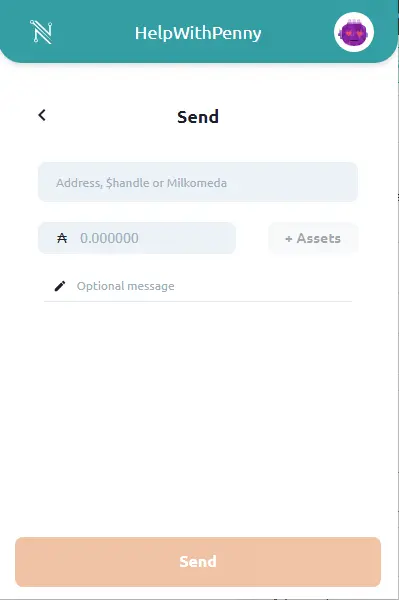This screenshot has height=600, width=399.
Task: Click the orange Send button at bottom
Action: coord(198,562)
